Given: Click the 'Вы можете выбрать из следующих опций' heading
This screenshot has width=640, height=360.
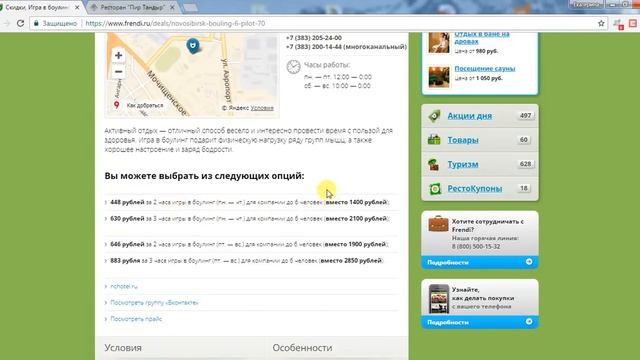Looking at the screenshot, I should 204,176.
